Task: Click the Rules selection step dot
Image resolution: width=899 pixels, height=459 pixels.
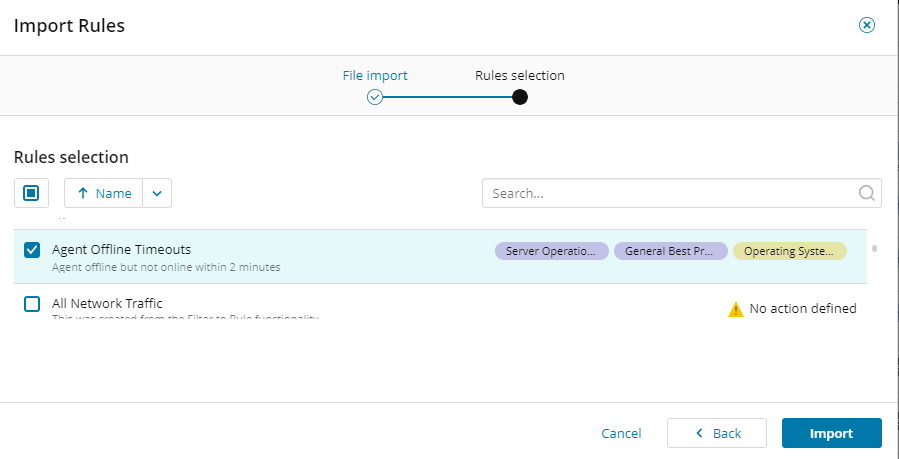Action: point(519,97)
